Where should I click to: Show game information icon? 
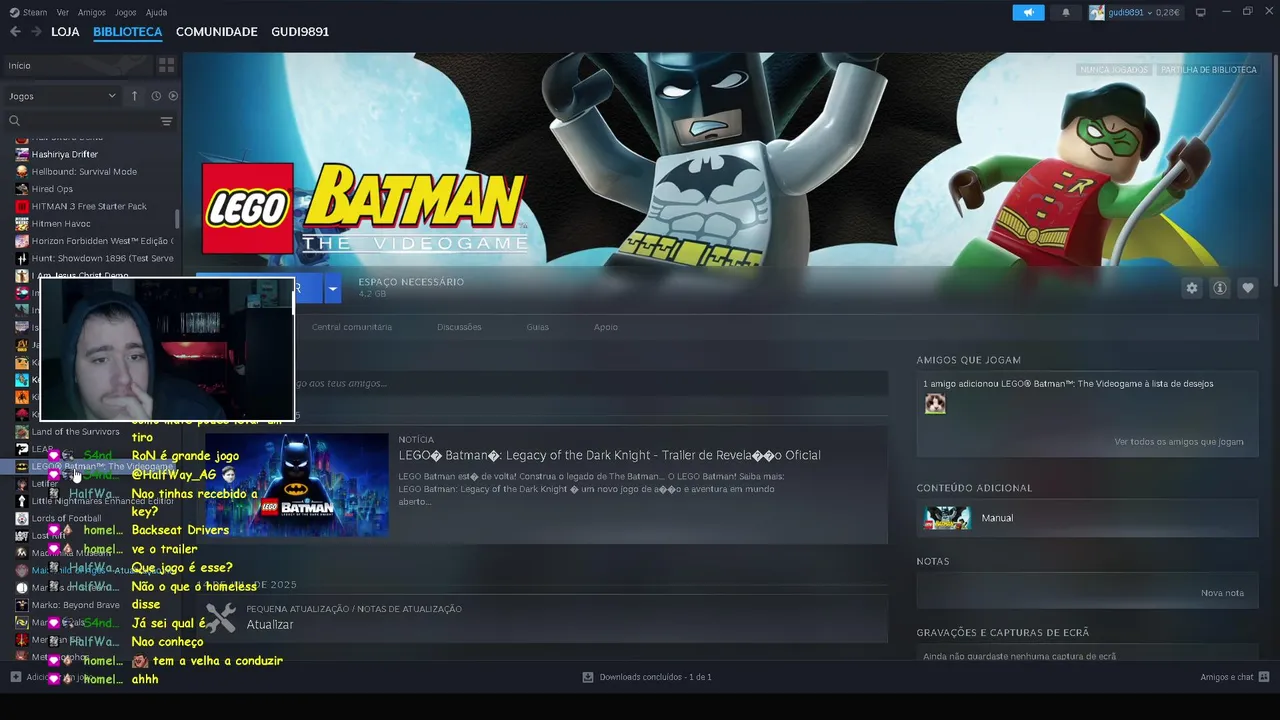pos(1220,288)
